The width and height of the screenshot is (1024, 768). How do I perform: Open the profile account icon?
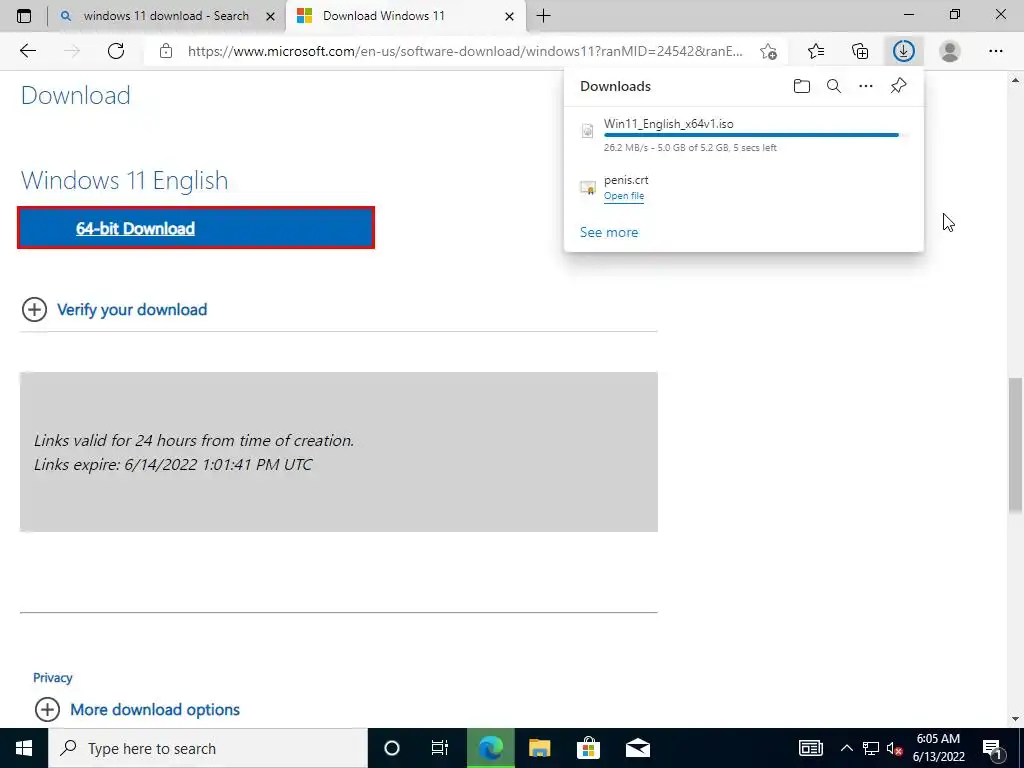coord(950,51)
